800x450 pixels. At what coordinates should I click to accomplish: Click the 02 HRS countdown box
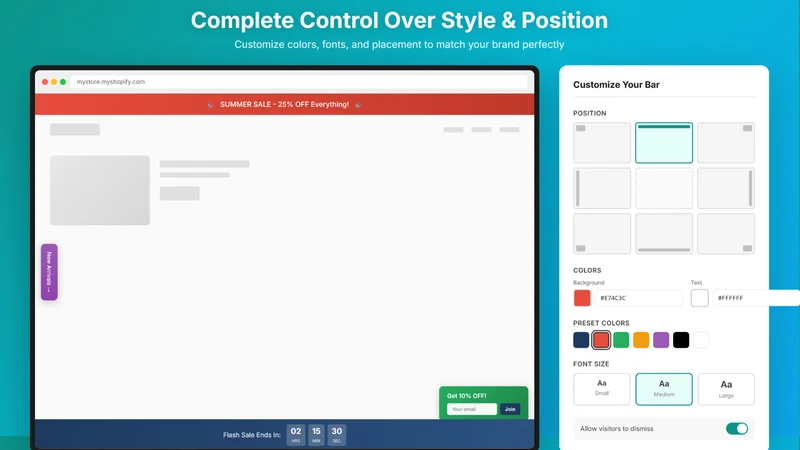pos(296,435)
